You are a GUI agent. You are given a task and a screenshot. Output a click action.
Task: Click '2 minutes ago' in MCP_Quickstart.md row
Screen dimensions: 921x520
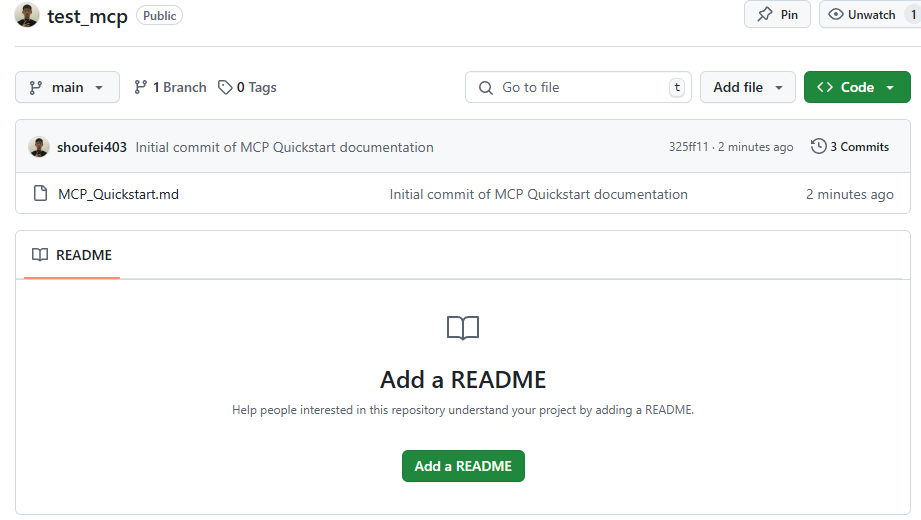[849, 194]
